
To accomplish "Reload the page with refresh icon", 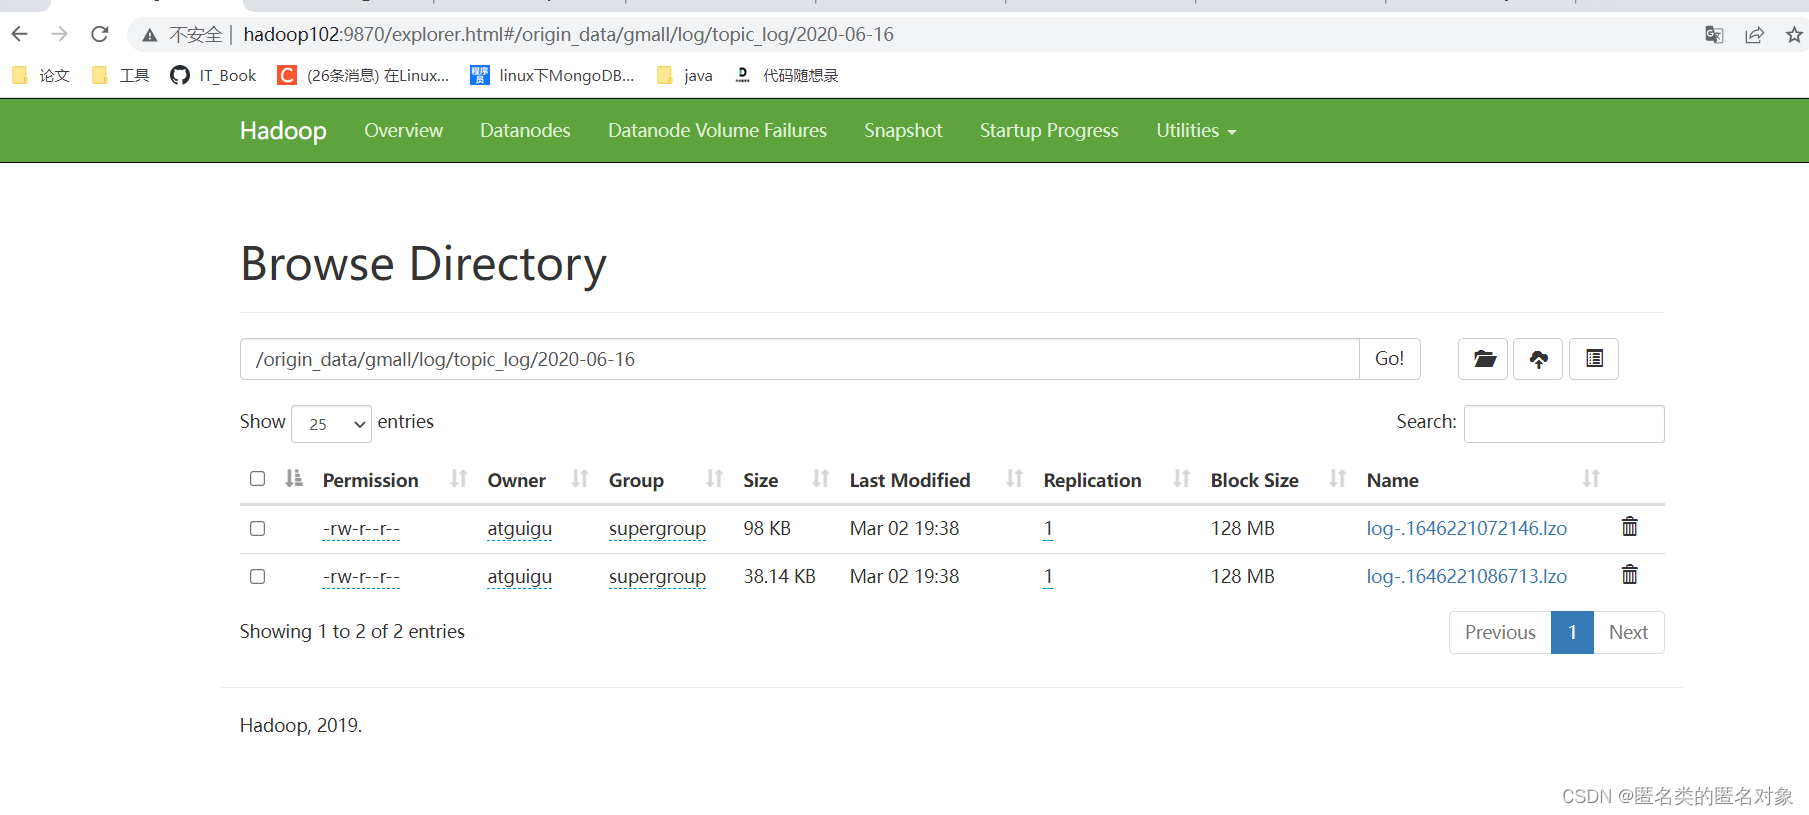I will 100,34.
